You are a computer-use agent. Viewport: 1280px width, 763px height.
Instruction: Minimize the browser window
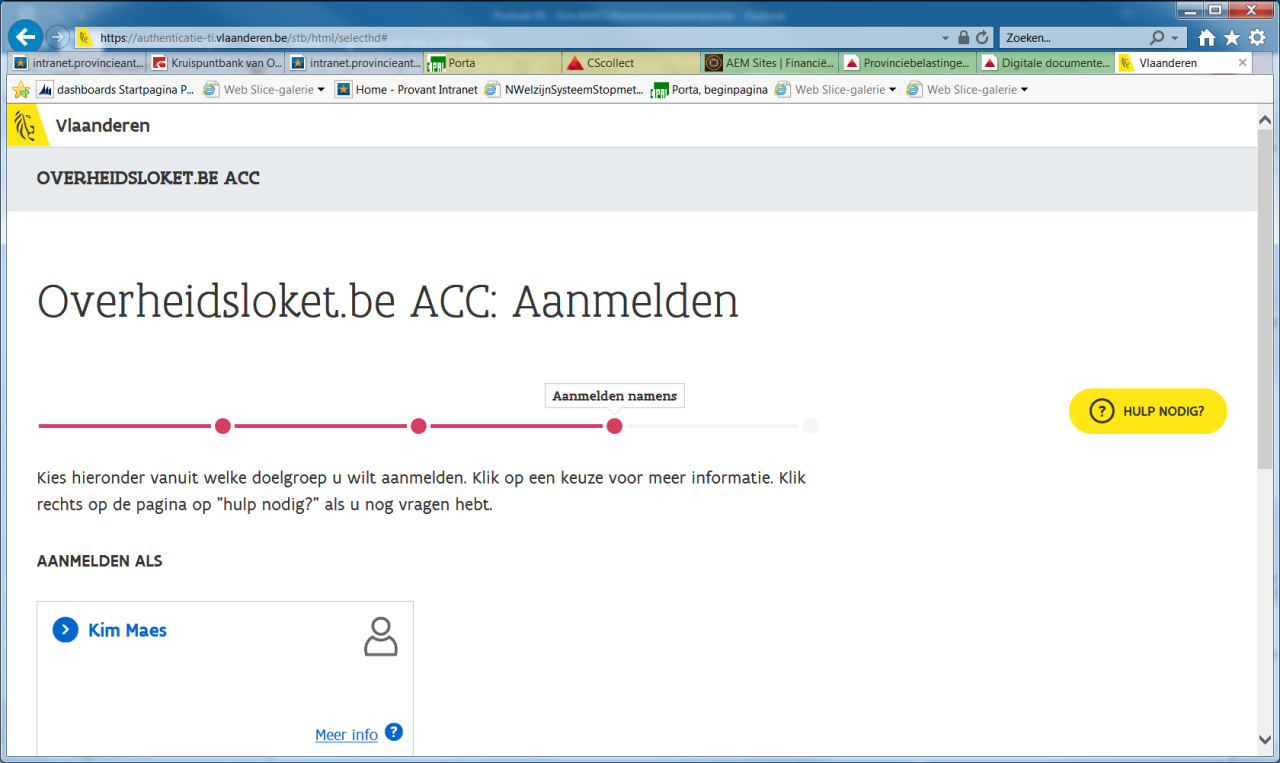[1189, 10]
